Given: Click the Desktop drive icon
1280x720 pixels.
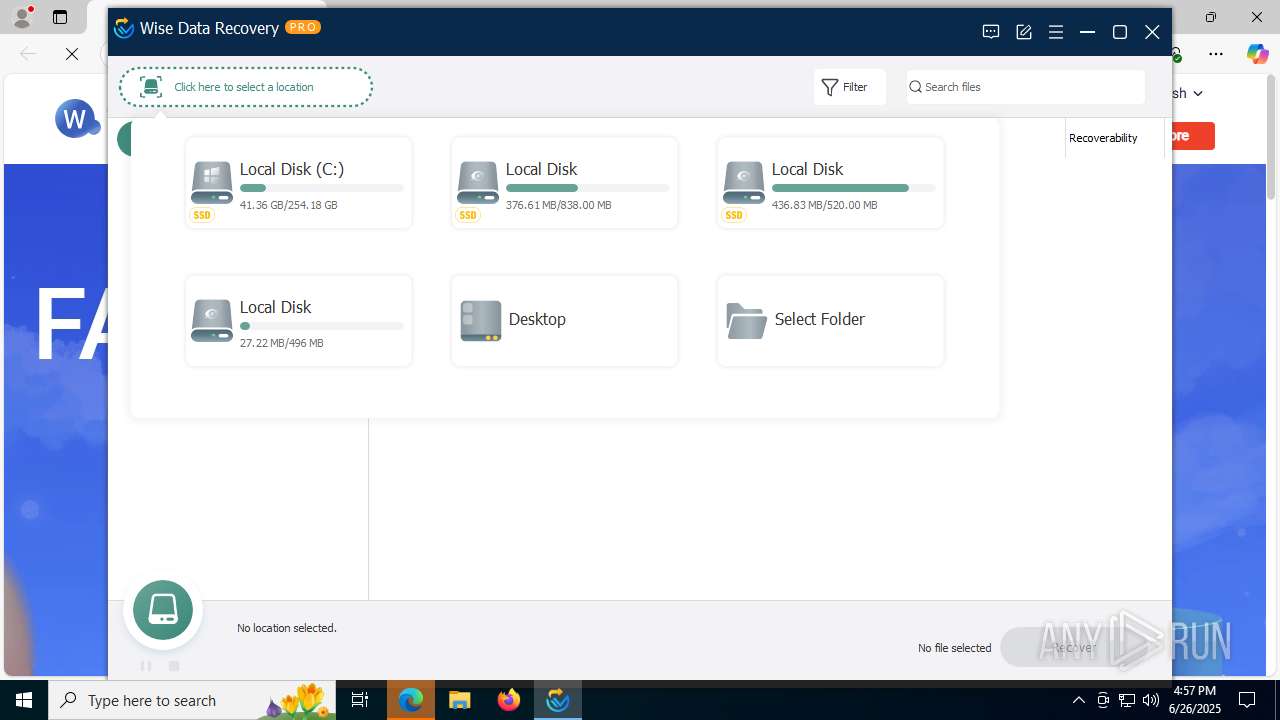Looking at the screenshot, I should pos(481,321).
